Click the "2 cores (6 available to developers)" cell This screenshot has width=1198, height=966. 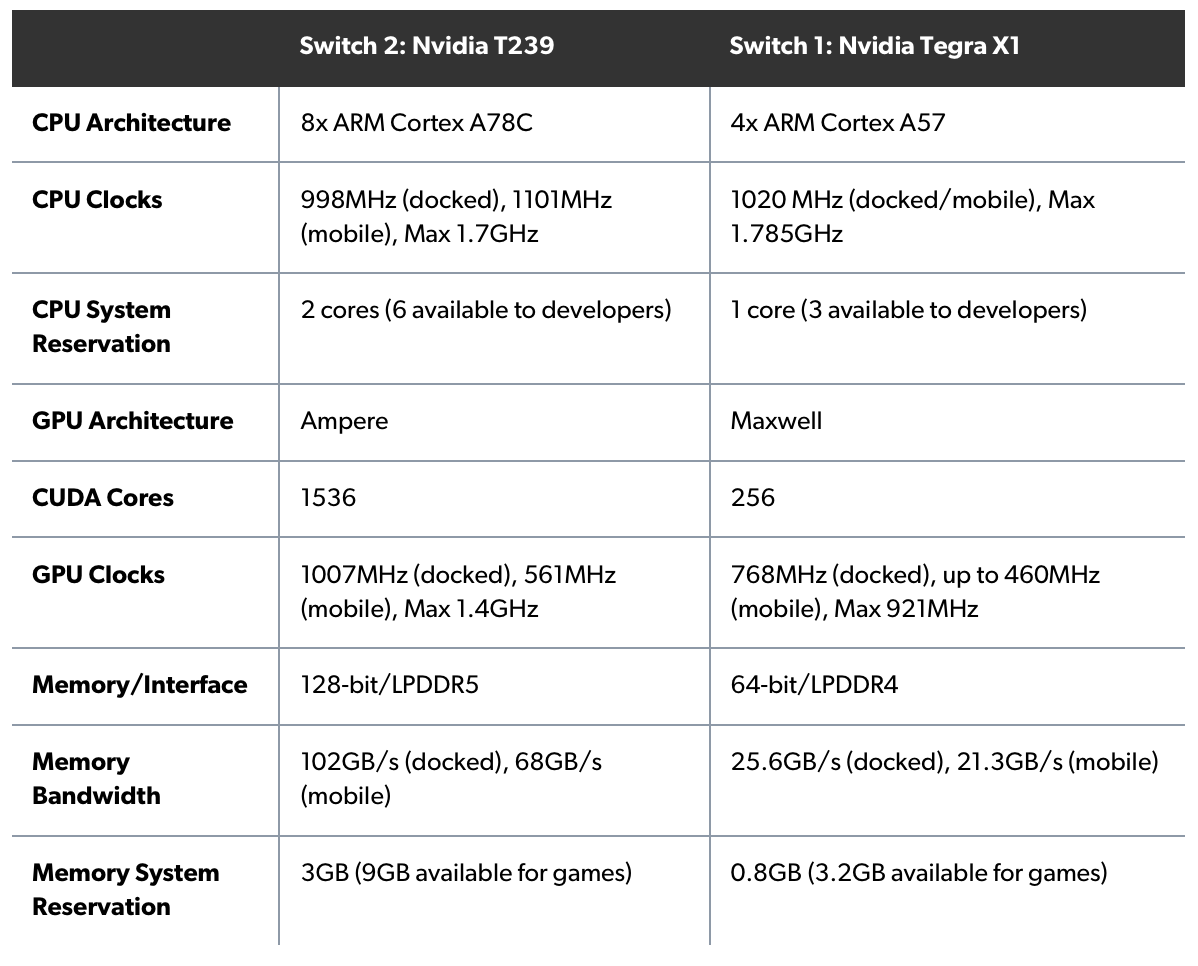485,310
